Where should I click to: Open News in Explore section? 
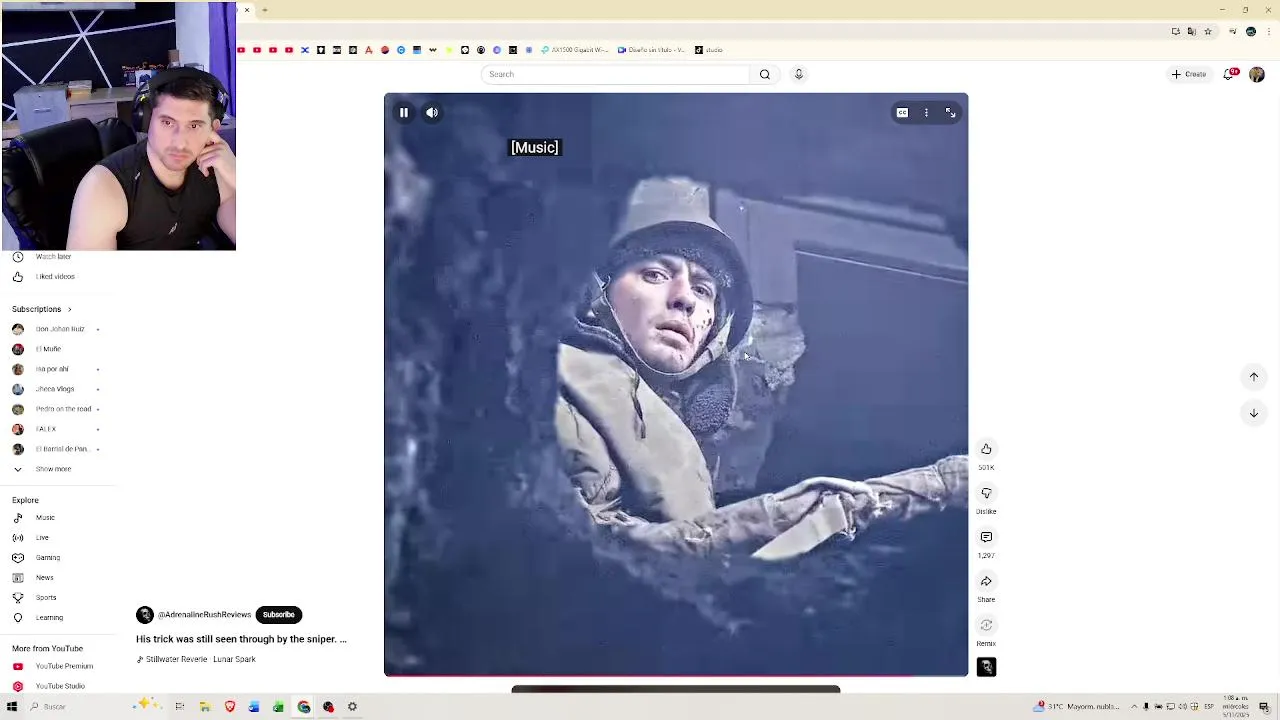click(45, 578)
